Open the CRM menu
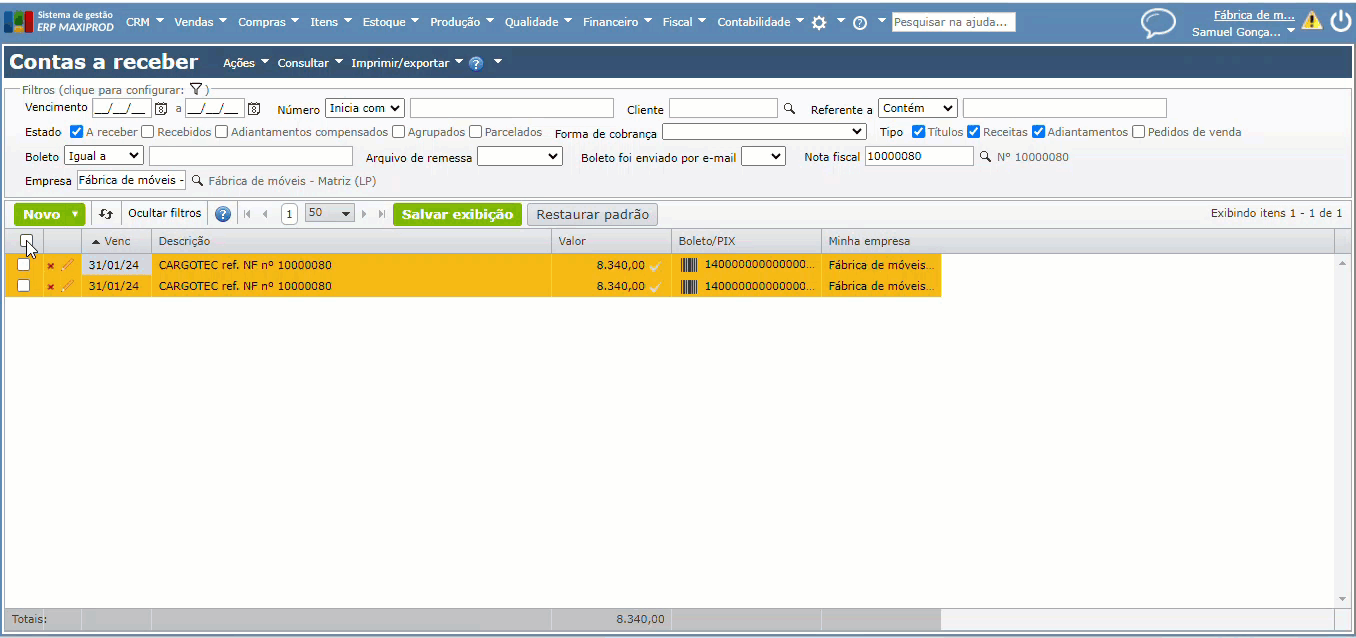Screen dimensions: 1356x638 144,22
